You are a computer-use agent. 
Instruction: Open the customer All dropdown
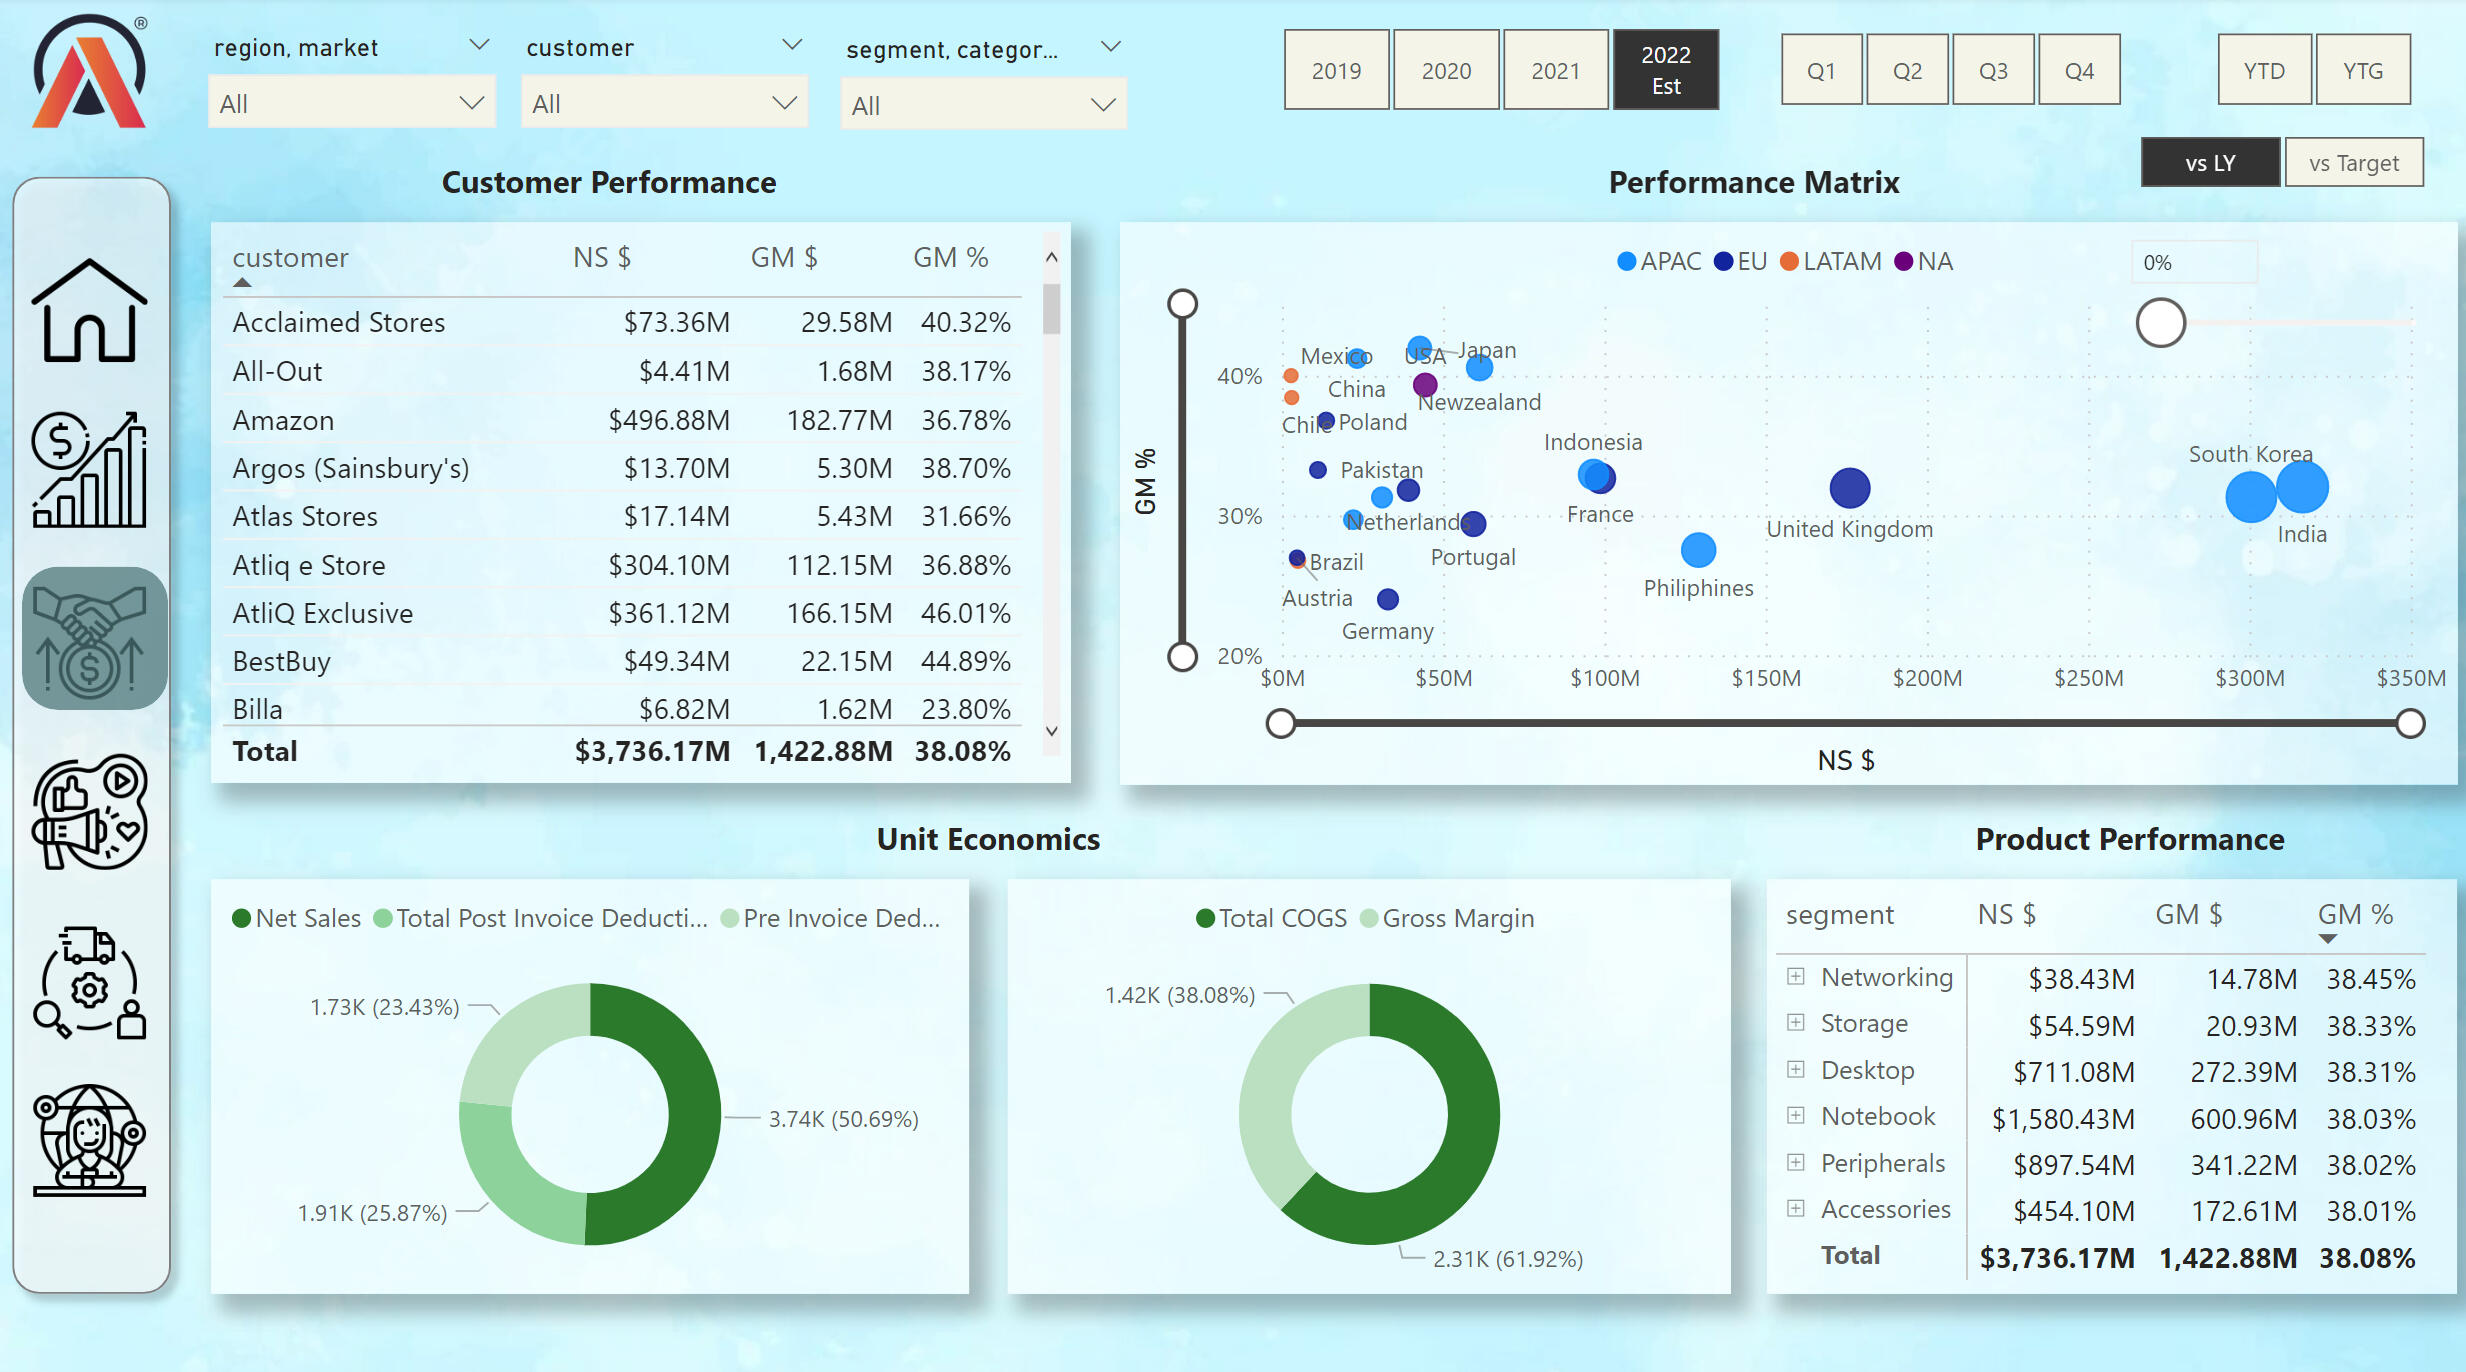tap(663, 104)
